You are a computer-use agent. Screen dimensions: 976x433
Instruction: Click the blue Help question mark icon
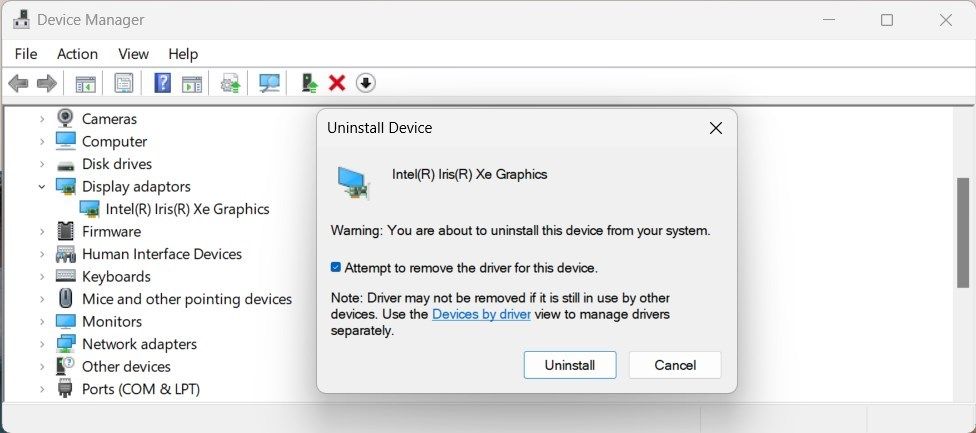162,83
